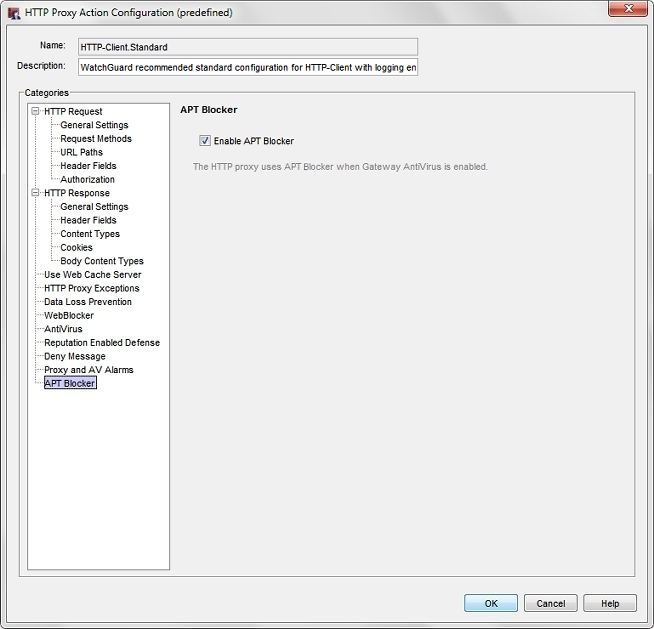Select the HTTP Request category
The height and width of the screenshot is (629, 654).
(73, 111)
